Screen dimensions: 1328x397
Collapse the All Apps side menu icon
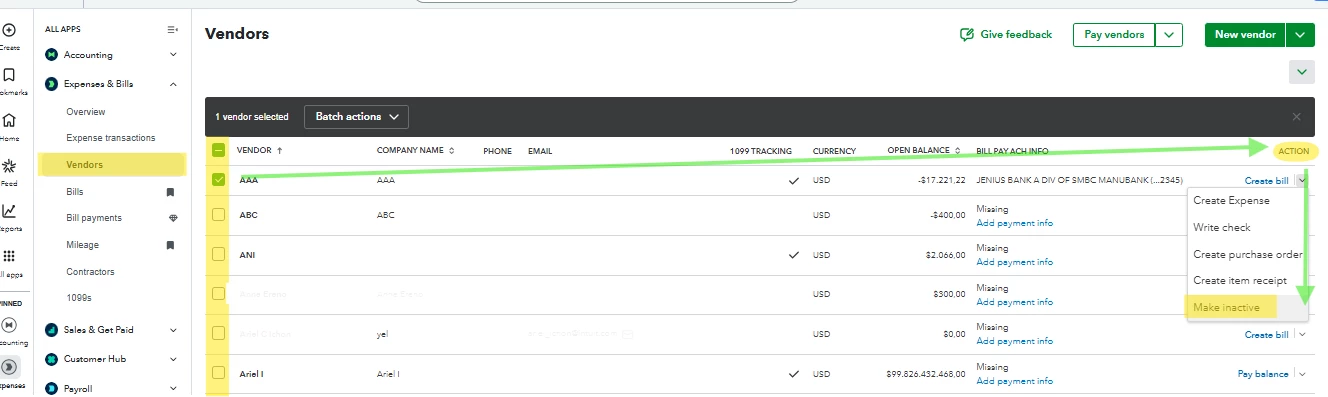tap(173, 30)
